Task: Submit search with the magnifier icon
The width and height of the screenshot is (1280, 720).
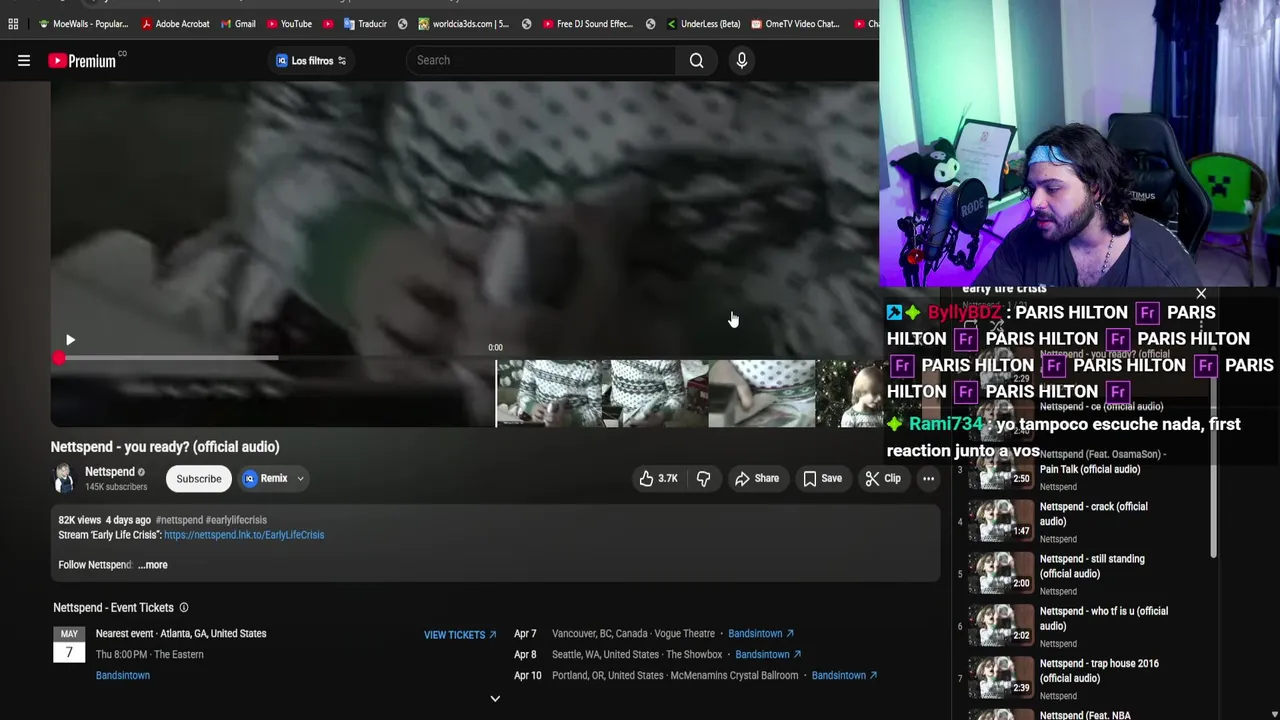Action: click(697, 60)
